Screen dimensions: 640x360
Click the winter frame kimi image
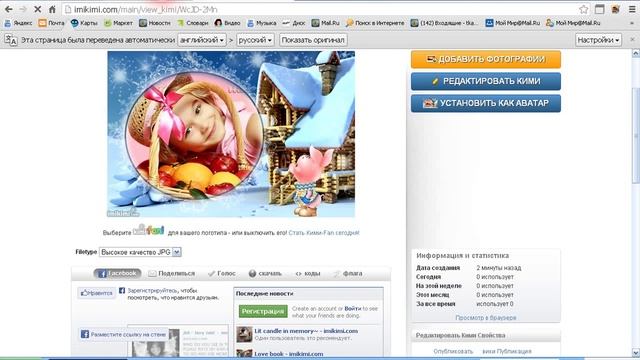tap(231, 134)
